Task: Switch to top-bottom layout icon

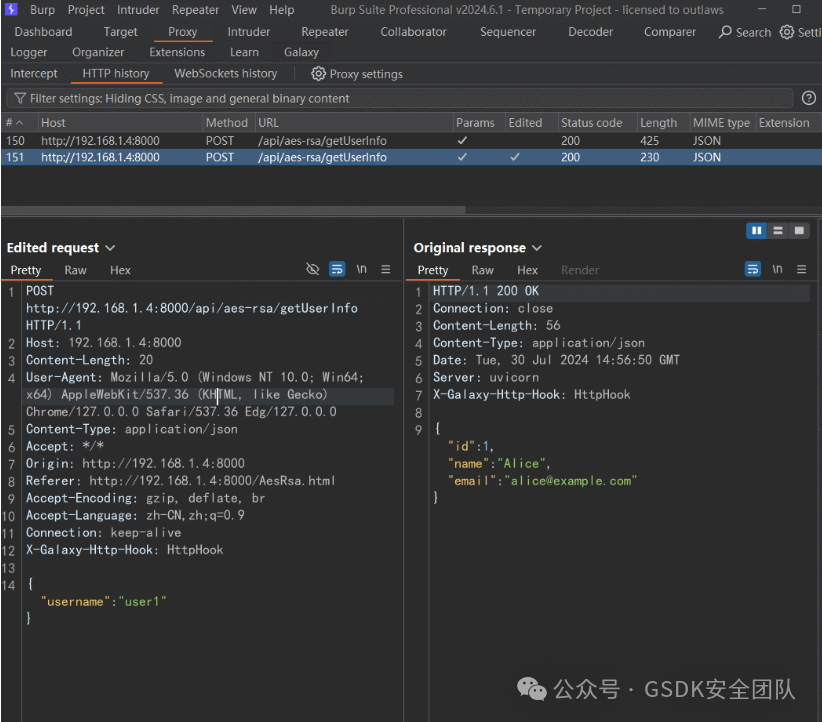Action: 778,231
